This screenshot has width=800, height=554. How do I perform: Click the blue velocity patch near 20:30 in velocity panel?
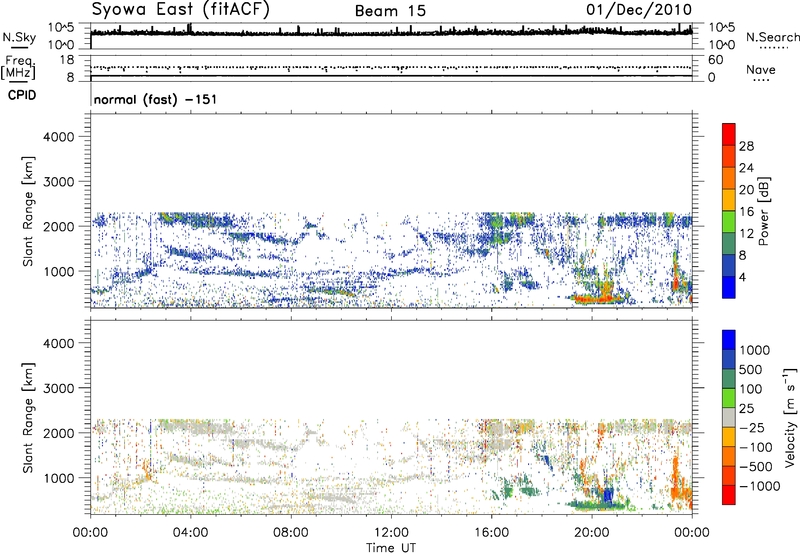[608, 495]
